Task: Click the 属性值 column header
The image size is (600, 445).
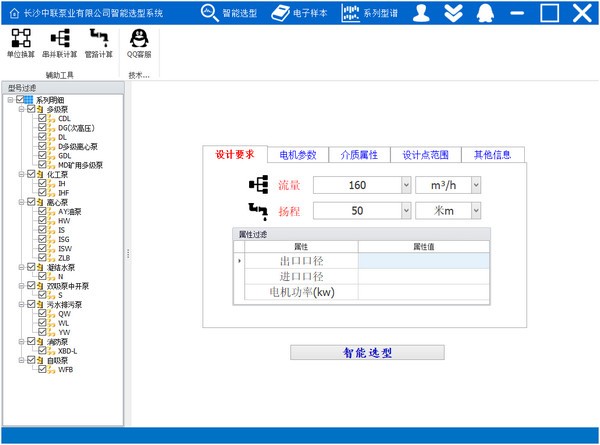Action: (424, 247)
